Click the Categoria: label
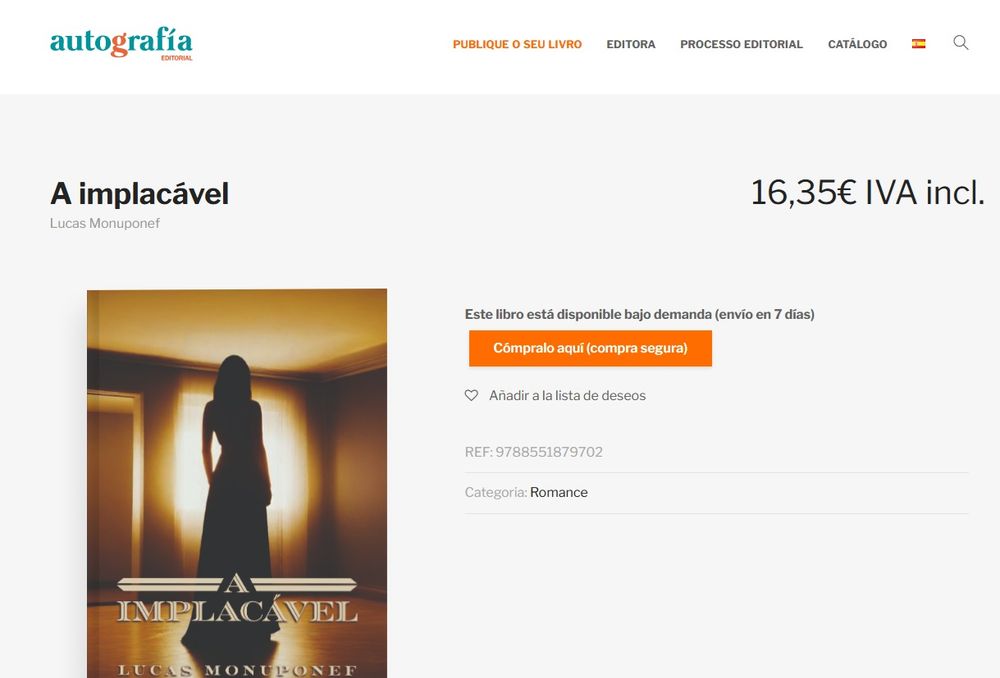Screen dimensions: 1000x678 point(496,492)
